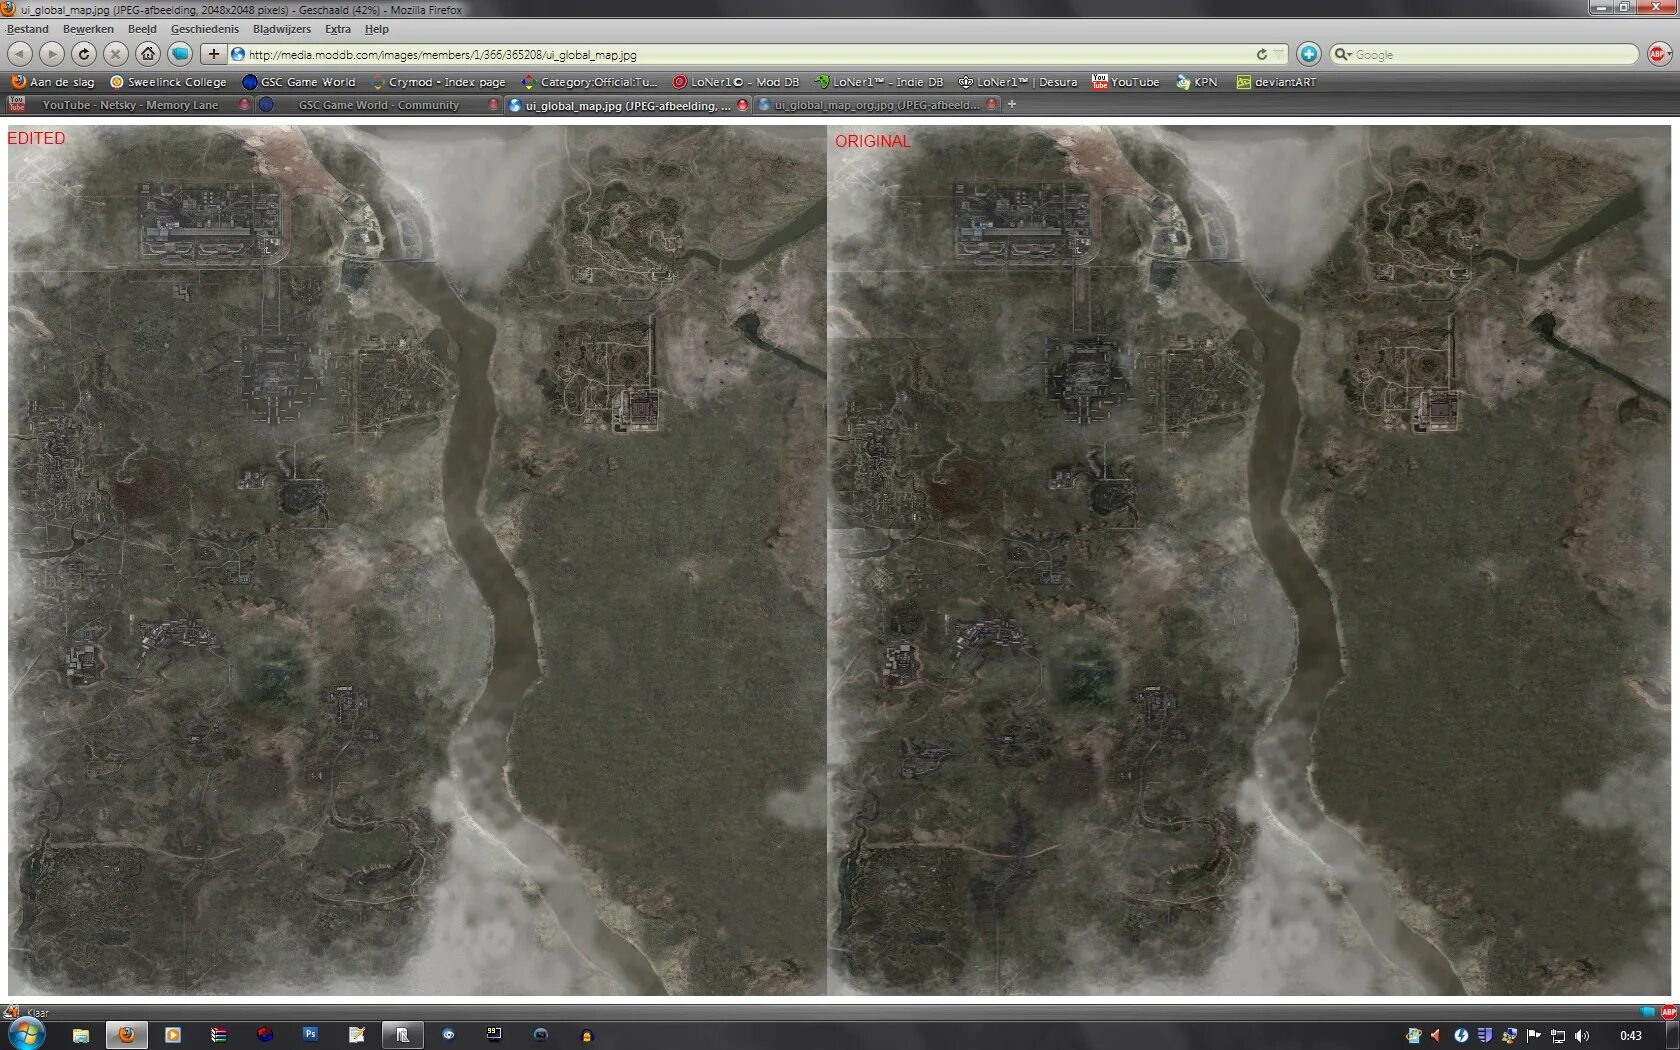Open the Bladwijzers menu
Screen dimensions: 1680x1050
(x=282, y=29)
